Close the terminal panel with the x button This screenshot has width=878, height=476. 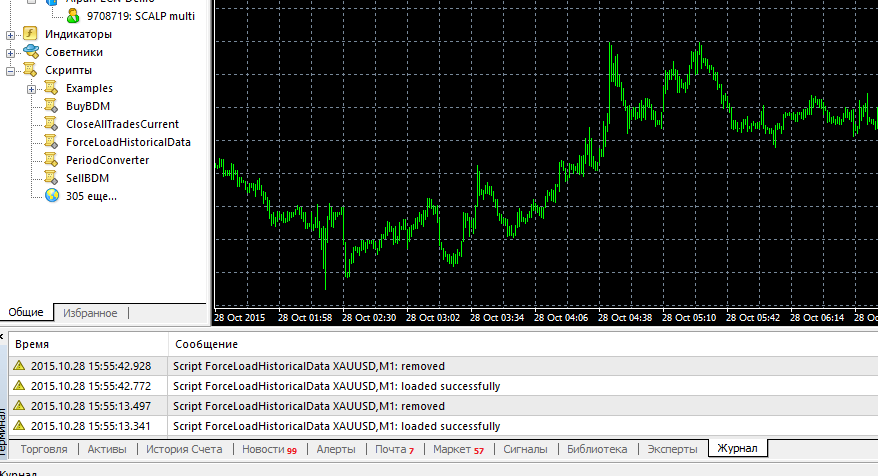[x=2, y=337]
